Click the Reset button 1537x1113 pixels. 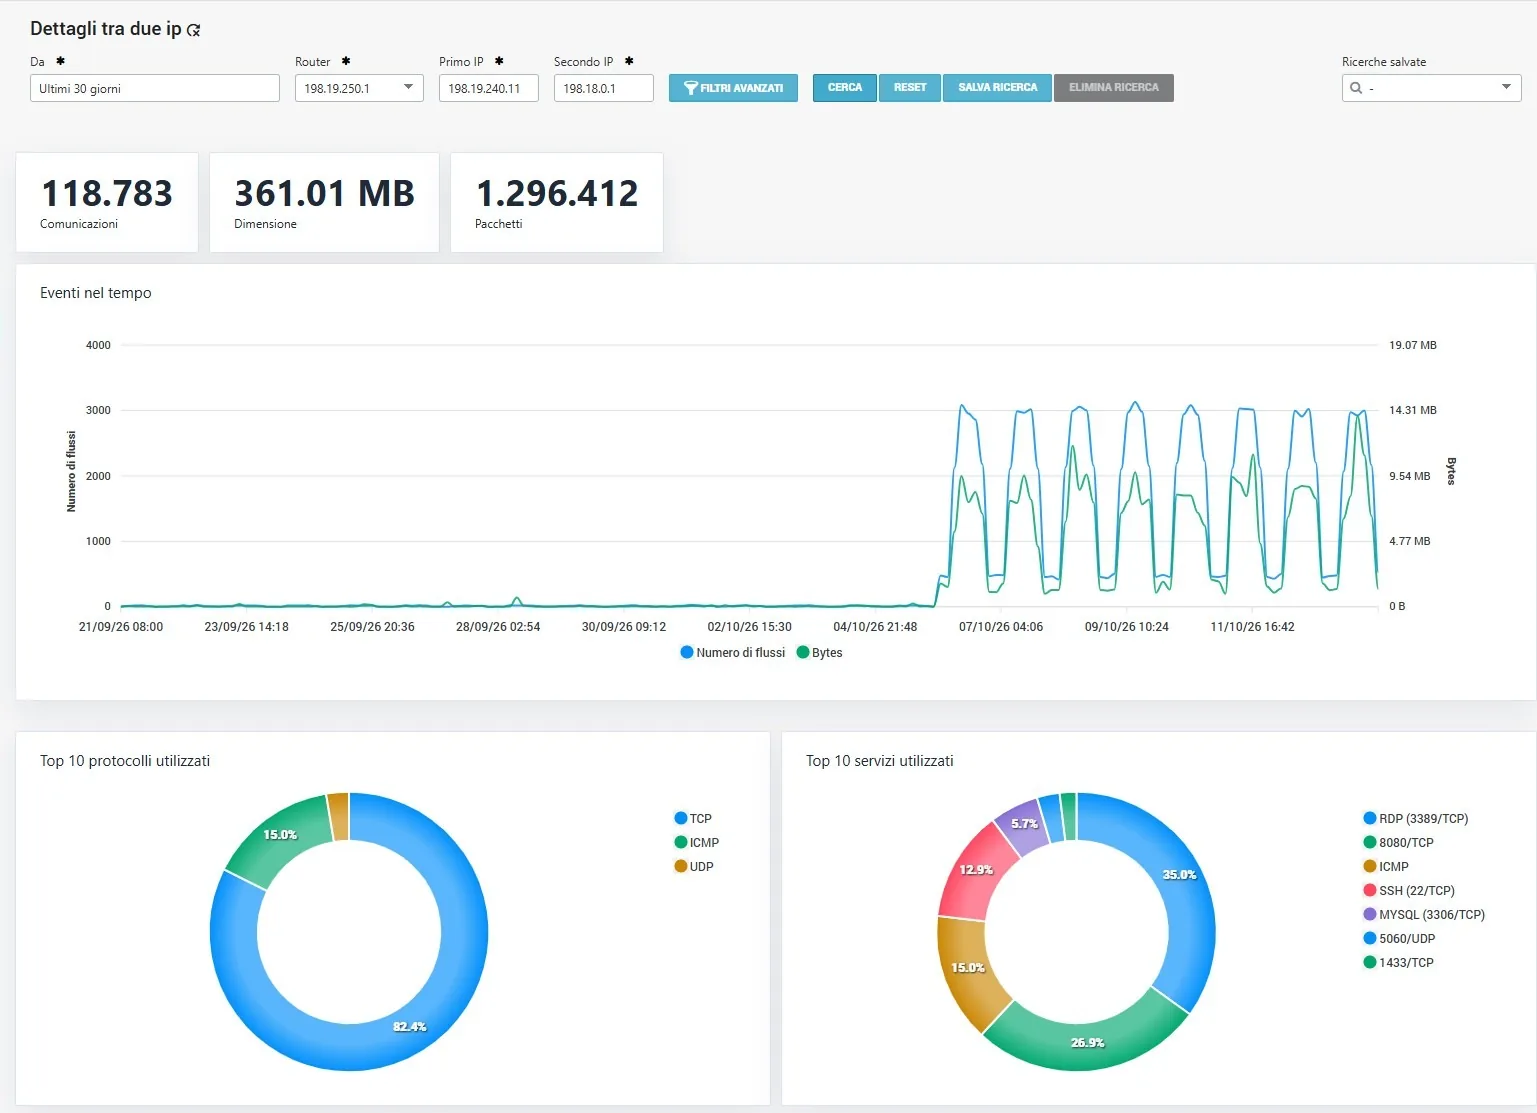(x=910, y=88)
